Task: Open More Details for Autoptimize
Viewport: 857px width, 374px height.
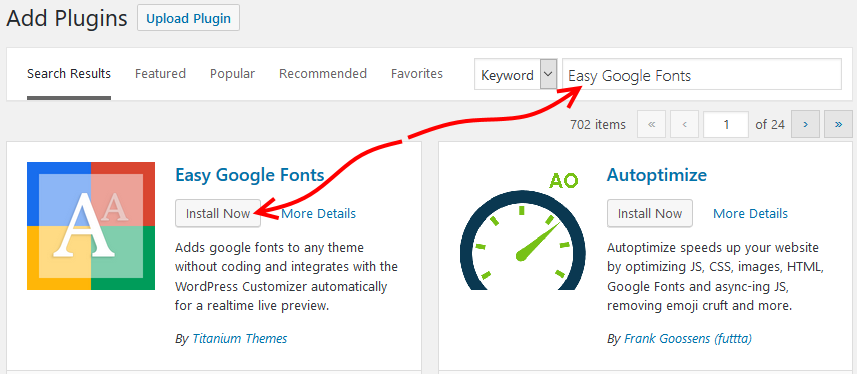Action: pyautogui.click(x=750, y=213)
